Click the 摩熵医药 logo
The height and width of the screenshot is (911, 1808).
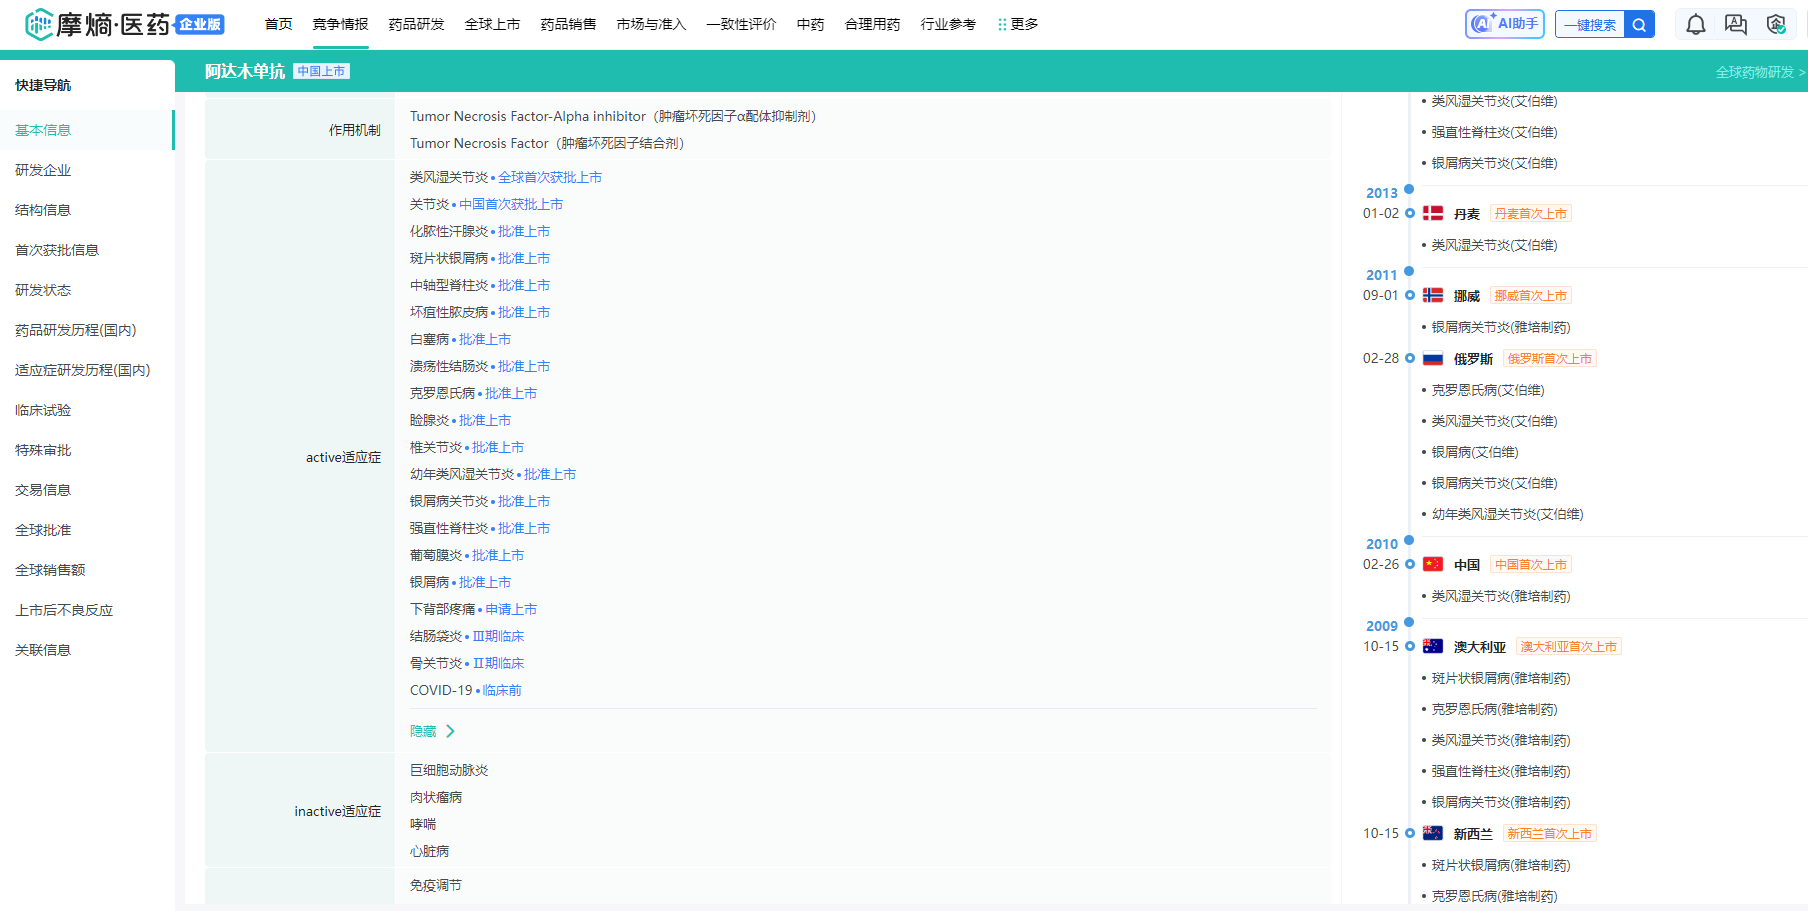[124, 24]
